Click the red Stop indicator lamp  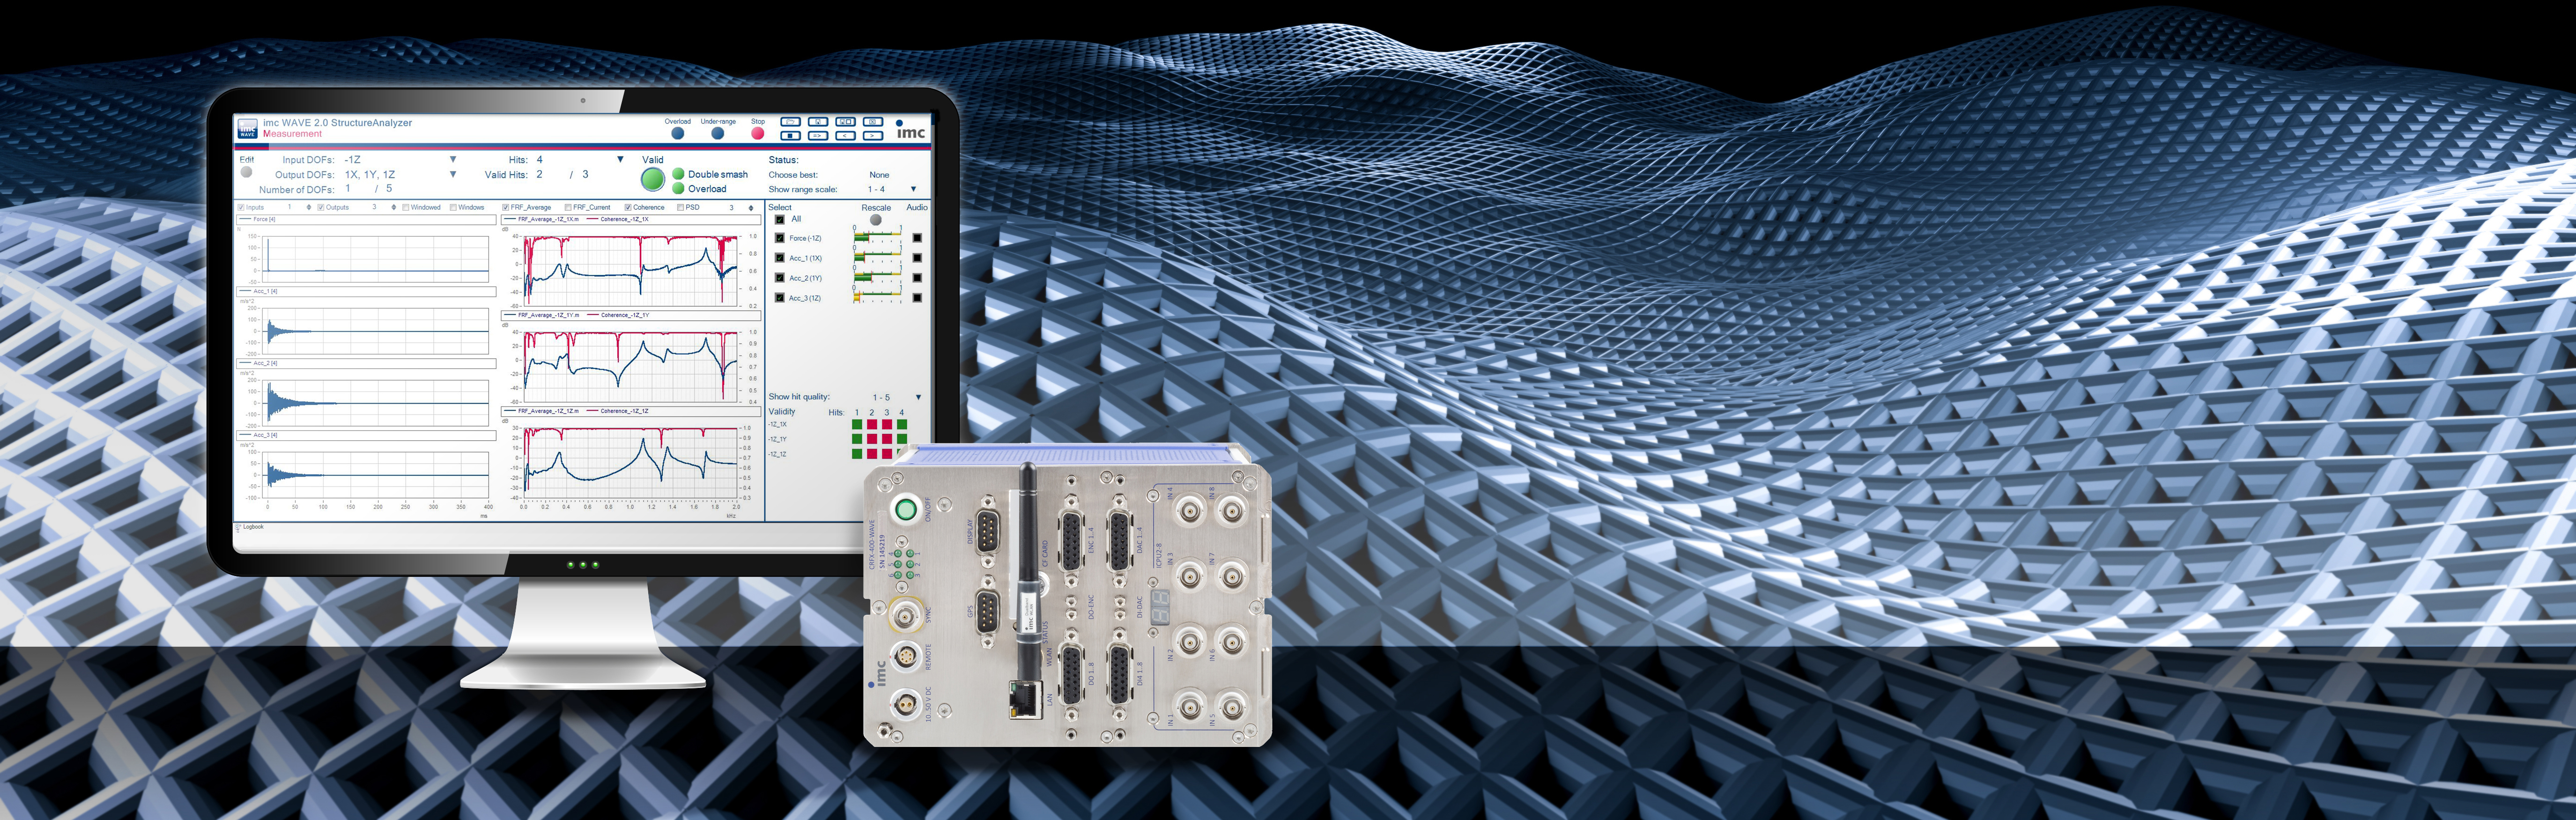pos(758,133)
